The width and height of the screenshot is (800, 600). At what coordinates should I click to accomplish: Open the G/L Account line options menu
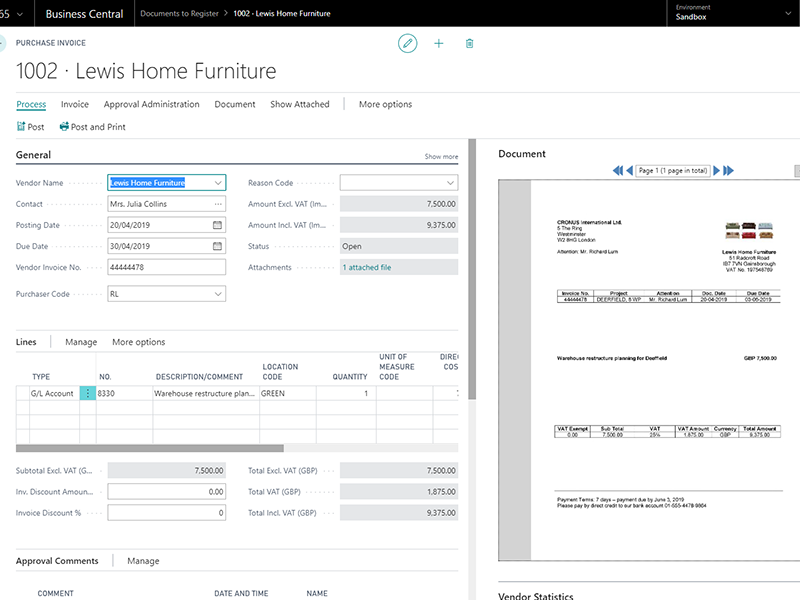[x=88, y=393]
